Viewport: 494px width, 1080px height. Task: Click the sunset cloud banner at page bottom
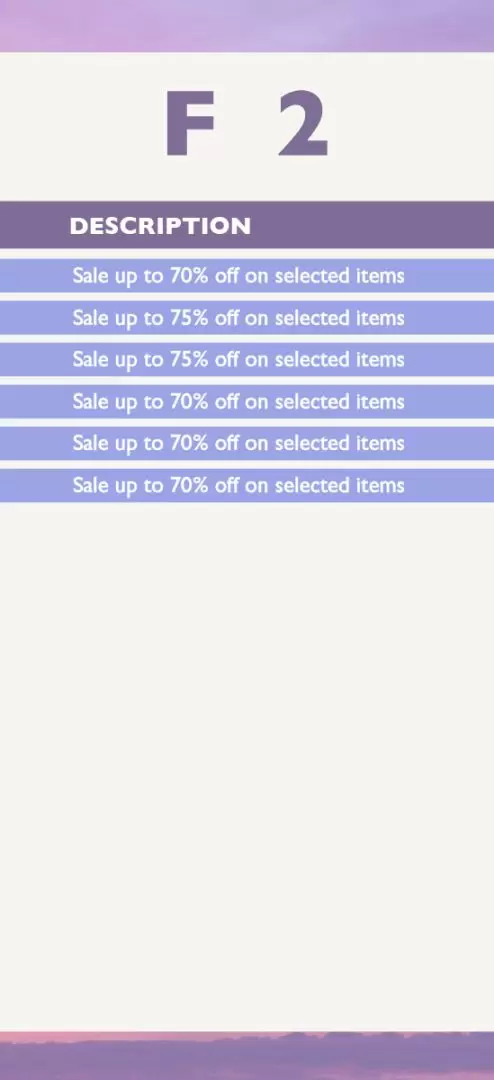247,1056
